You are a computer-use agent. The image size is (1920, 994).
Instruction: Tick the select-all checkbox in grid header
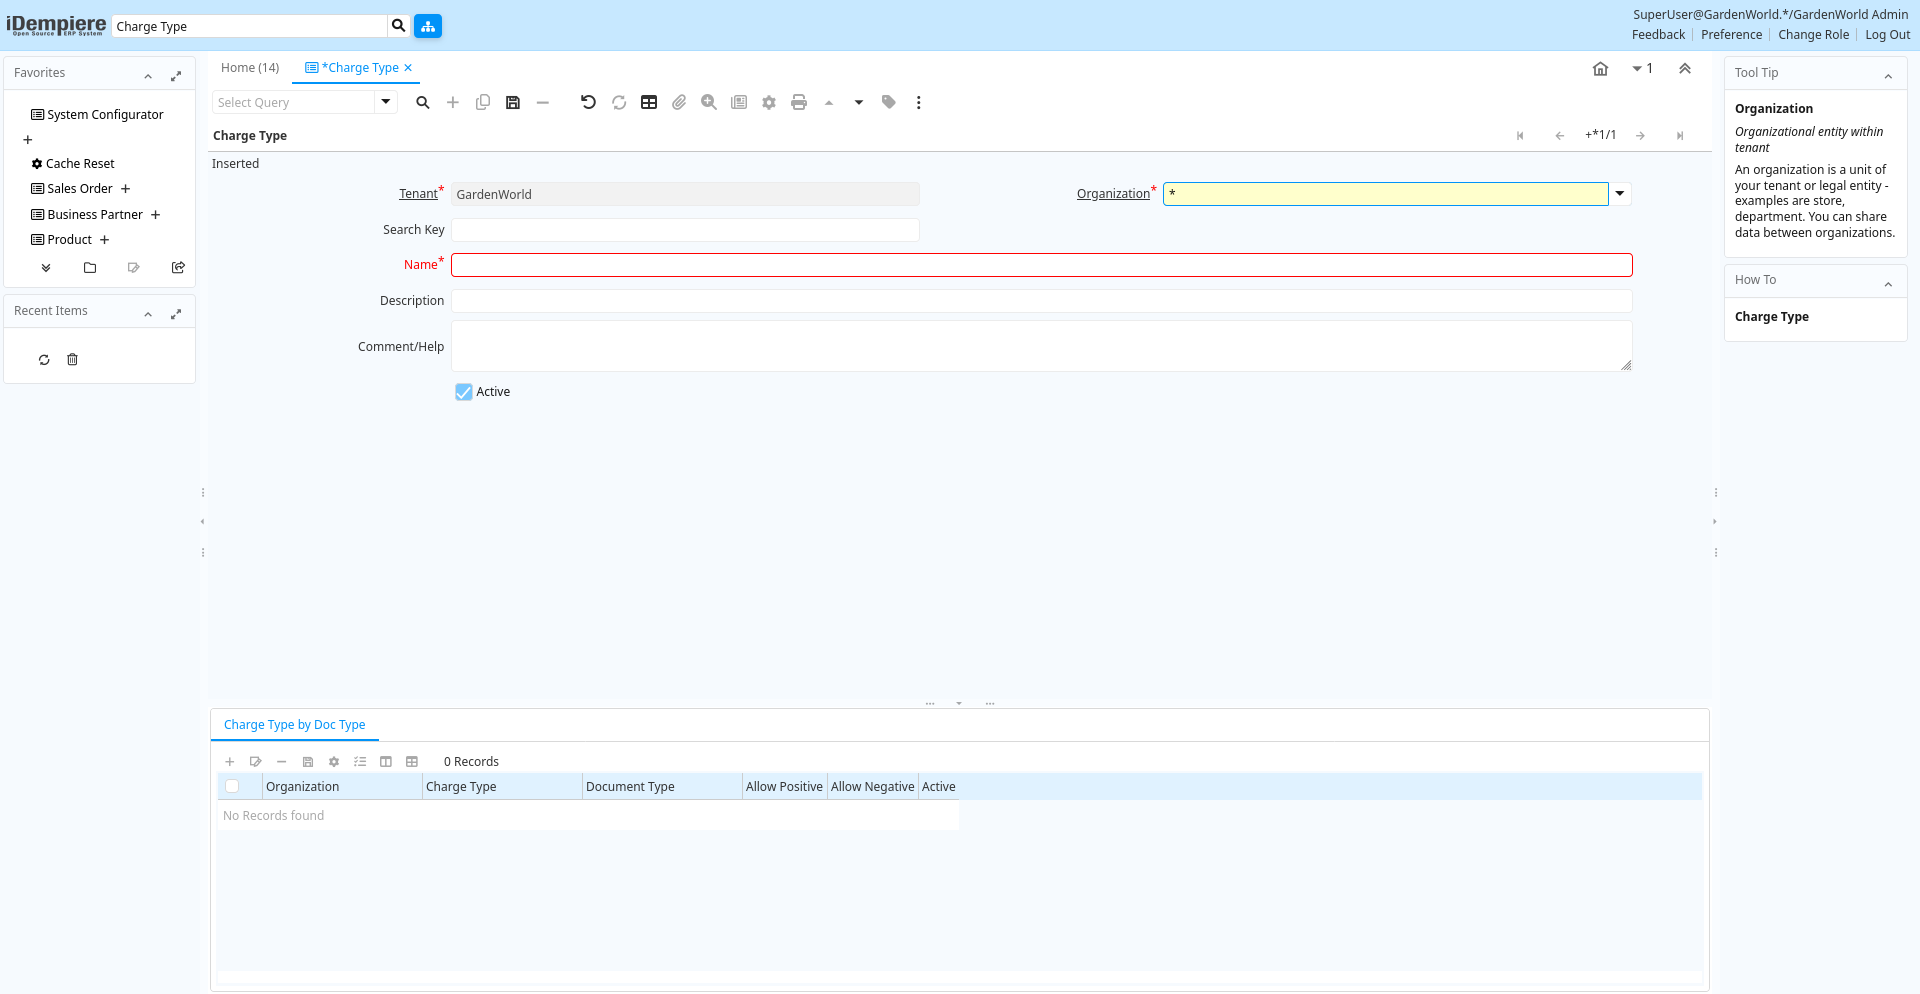point(232,787)
